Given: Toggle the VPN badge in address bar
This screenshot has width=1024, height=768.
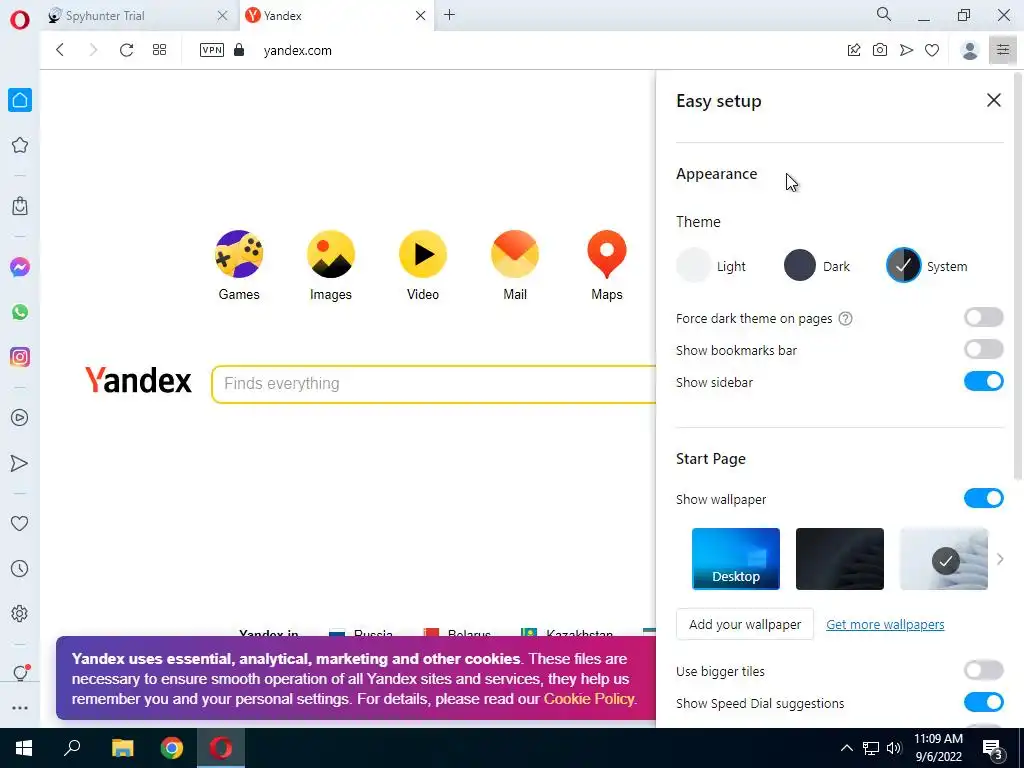Looking at the screenshot, I should pyautogui.click(x=212, y=50).
